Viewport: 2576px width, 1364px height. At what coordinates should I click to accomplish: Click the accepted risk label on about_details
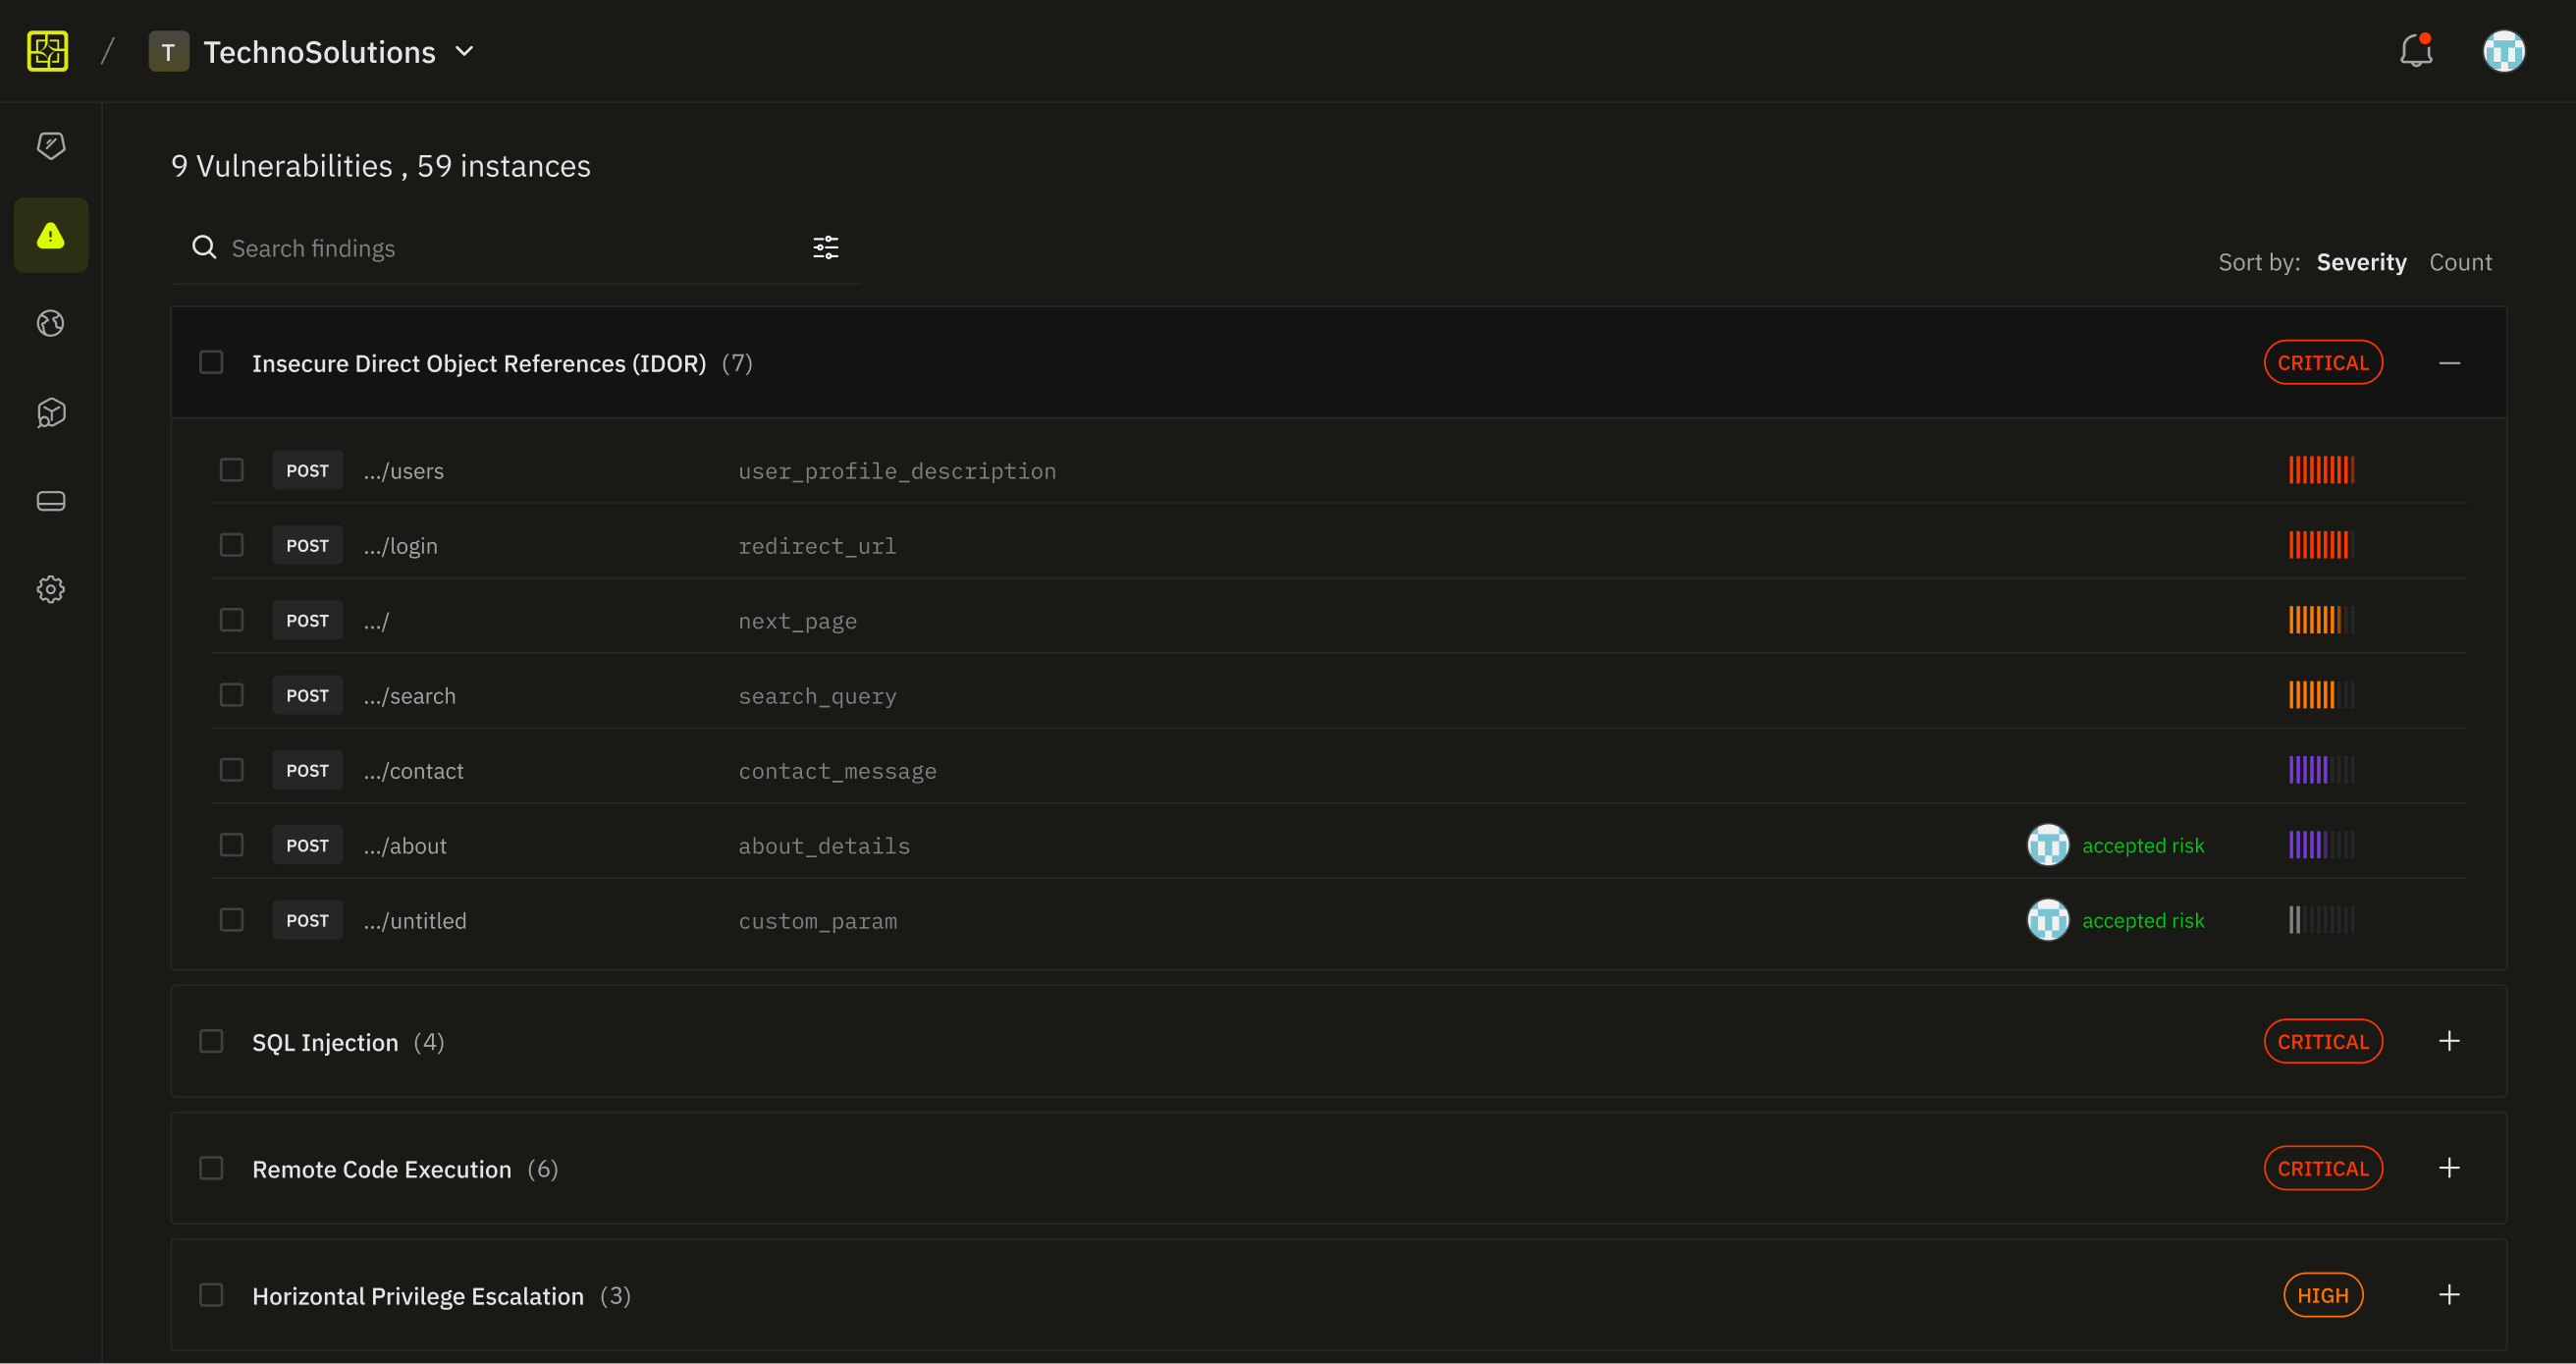[2142, 845]
